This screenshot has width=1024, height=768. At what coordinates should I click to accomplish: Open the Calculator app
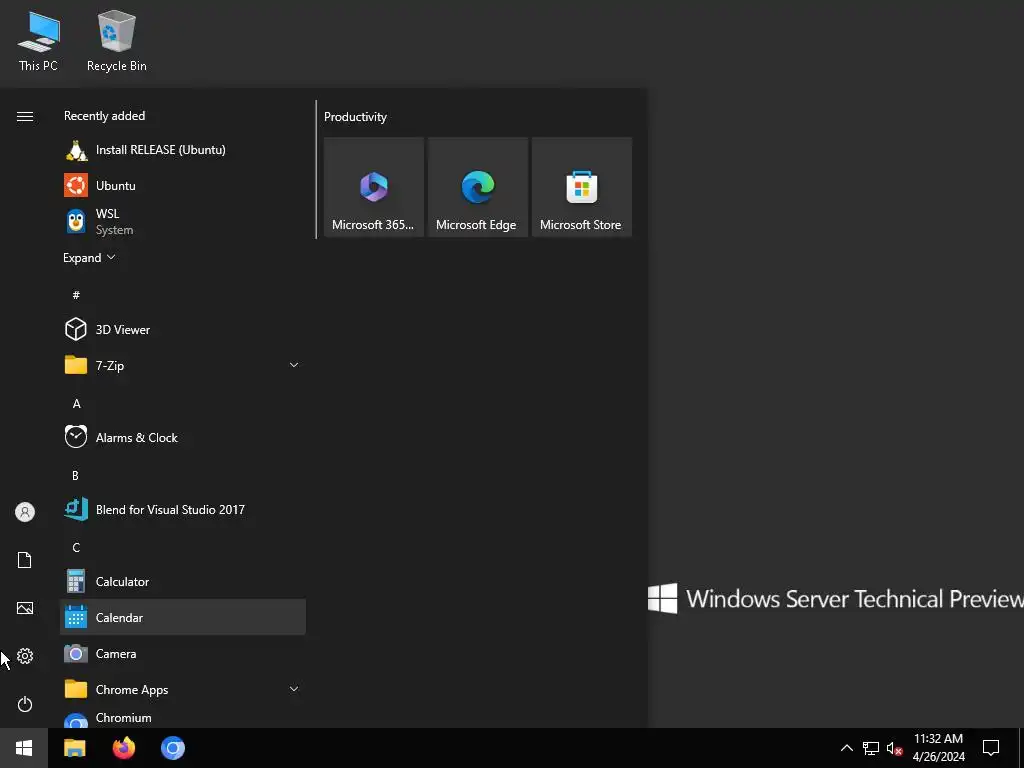183,581
